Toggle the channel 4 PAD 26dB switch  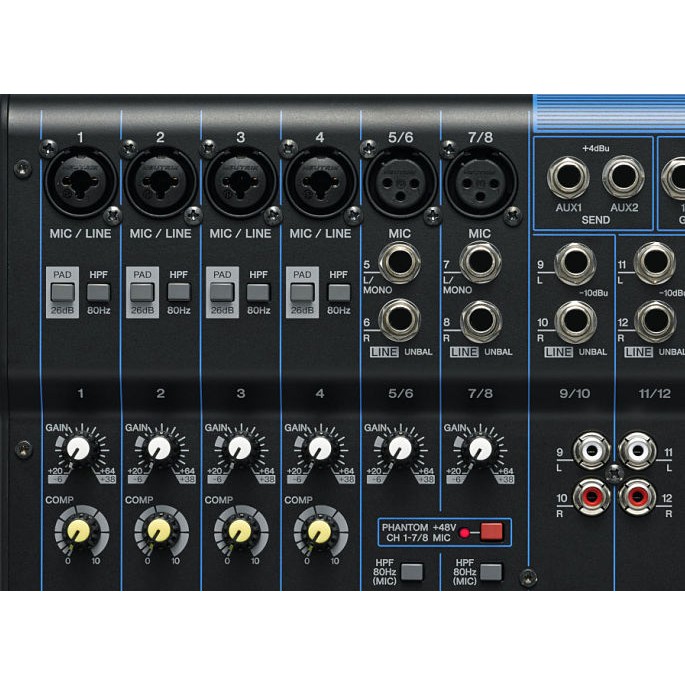pos(302,292)
